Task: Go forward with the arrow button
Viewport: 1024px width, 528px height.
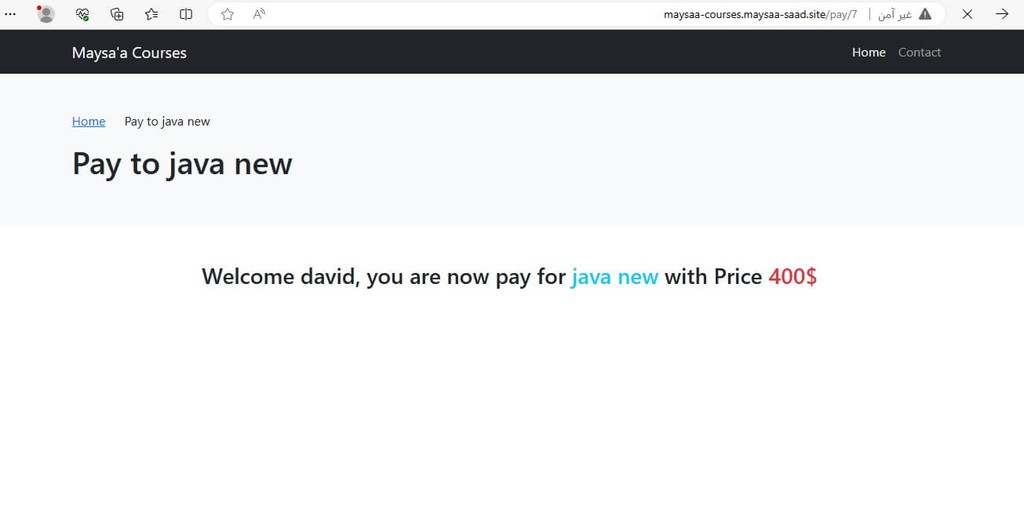Action: [1002, 14]
